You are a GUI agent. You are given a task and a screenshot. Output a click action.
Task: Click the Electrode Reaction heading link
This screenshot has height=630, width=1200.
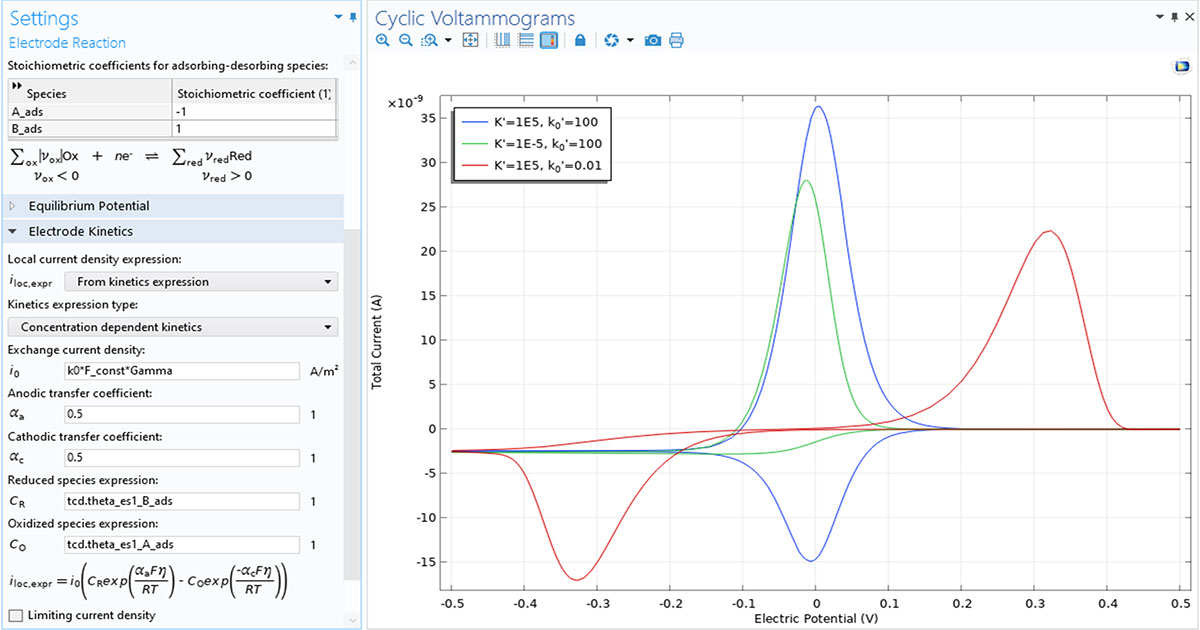tap(66, 42)
